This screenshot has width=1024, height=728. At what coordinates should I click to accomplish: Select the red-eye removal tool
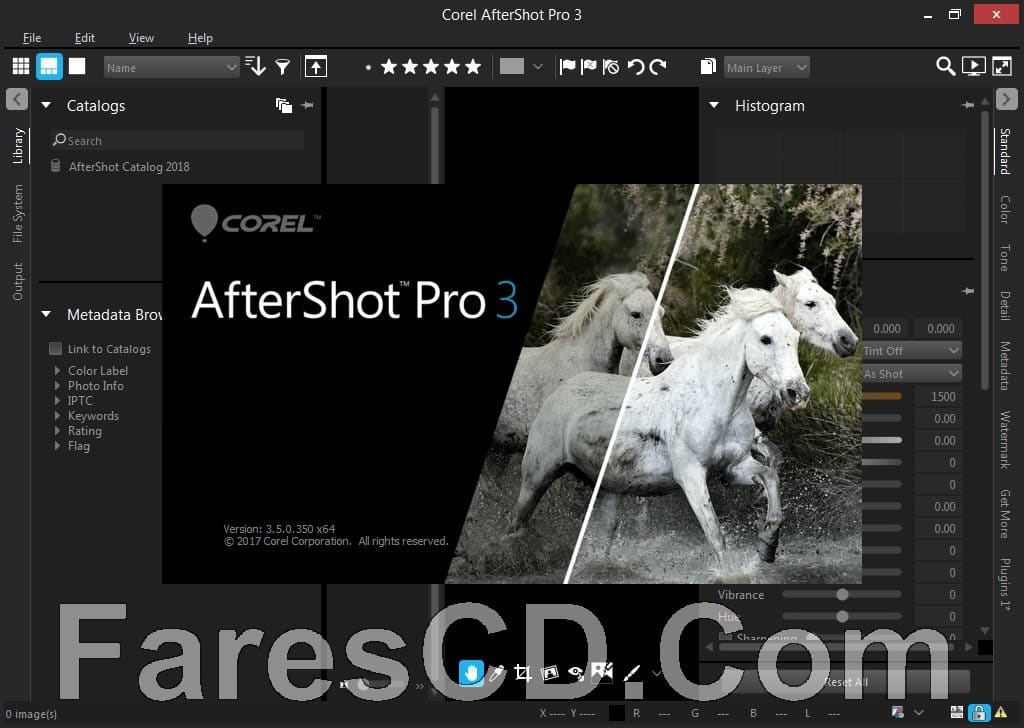(x=576, y=673)
